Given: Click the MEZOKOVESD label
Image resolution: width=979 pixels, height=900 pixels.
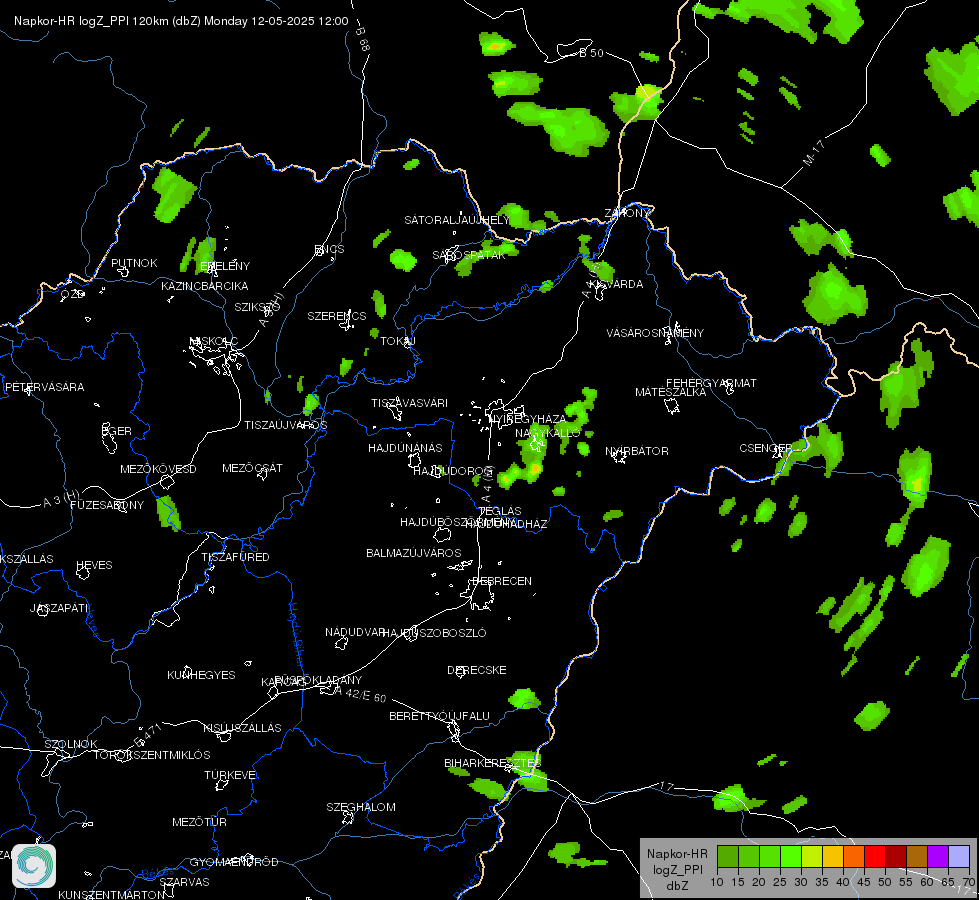Looking at the screenshot, I should pos(158,469).
